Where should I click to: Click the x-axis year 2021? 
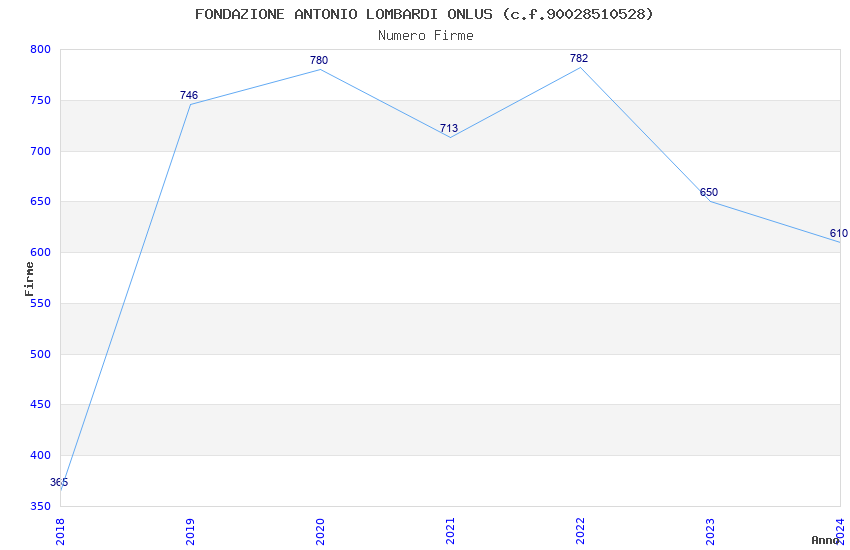point(450,532)
